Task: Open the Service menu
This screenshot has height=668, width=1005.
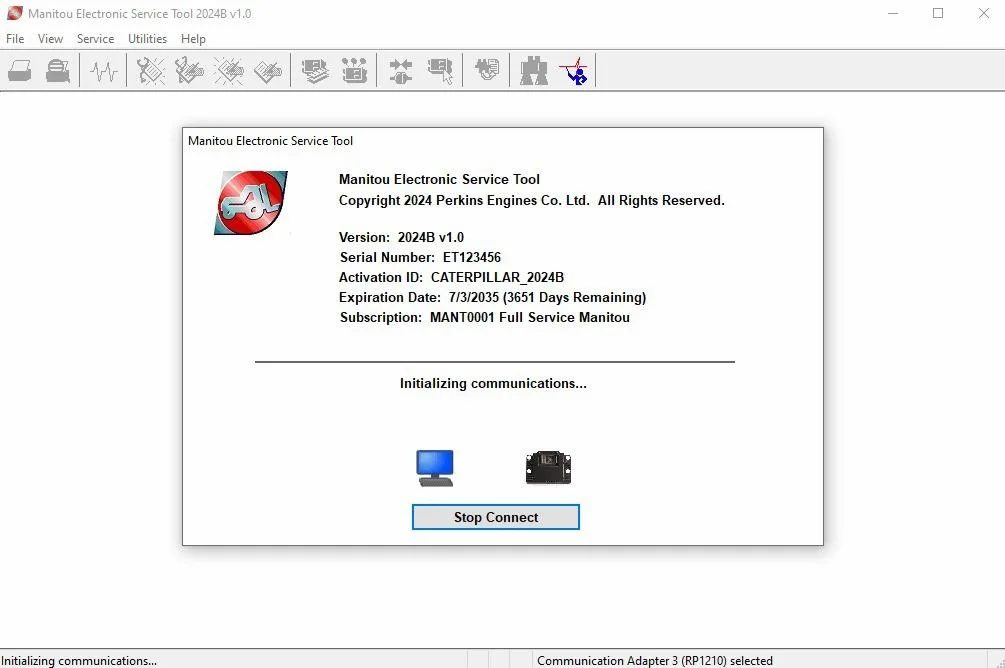Action: 95,39
